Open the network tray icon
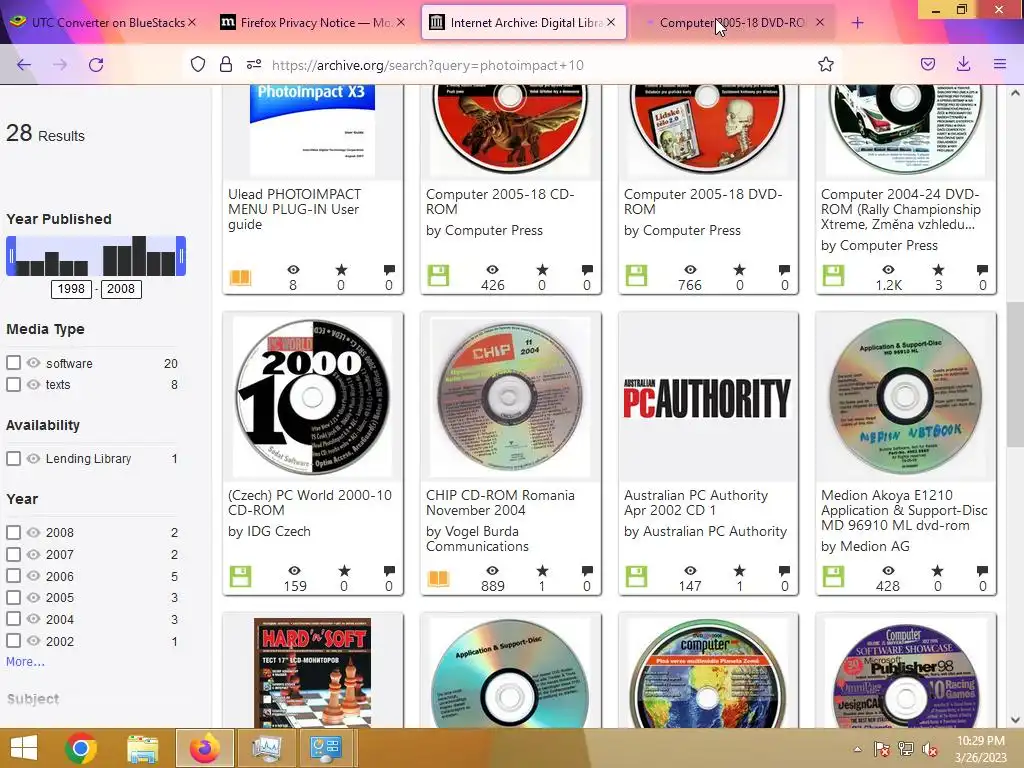Viewport: 1024px width, 768px height. pyautogui.click(x=906, y=749)
